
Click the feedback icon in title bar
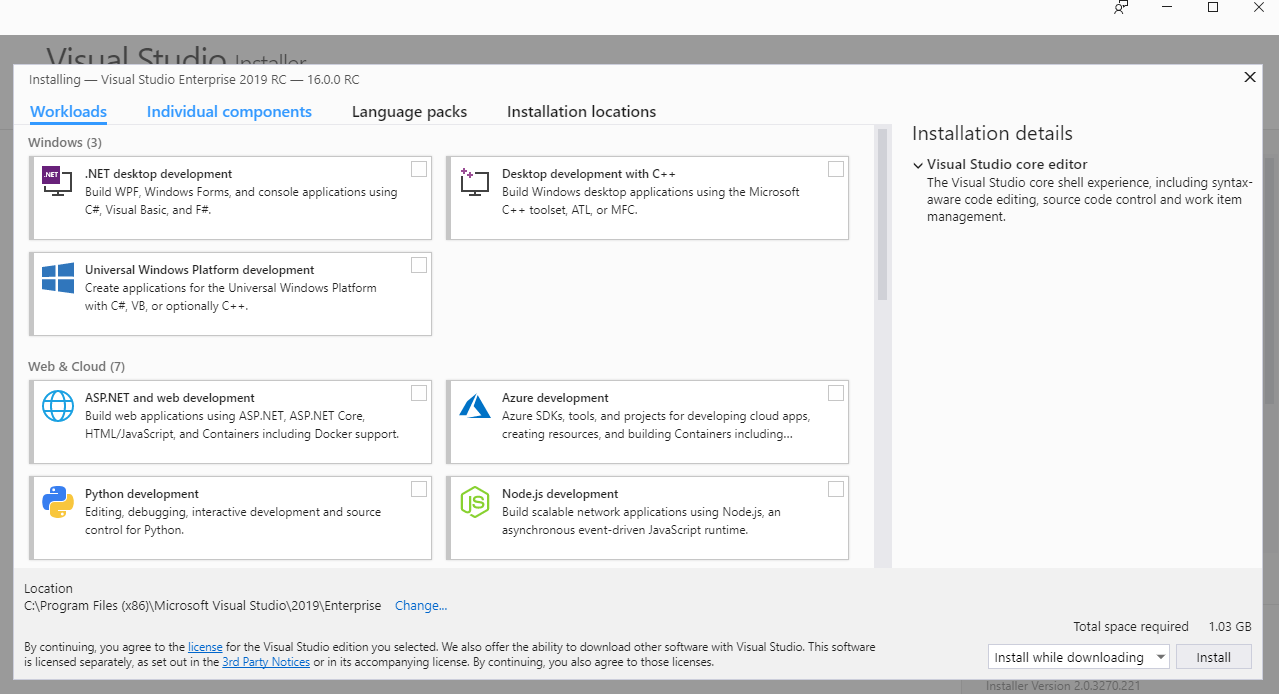[1121, 7]
